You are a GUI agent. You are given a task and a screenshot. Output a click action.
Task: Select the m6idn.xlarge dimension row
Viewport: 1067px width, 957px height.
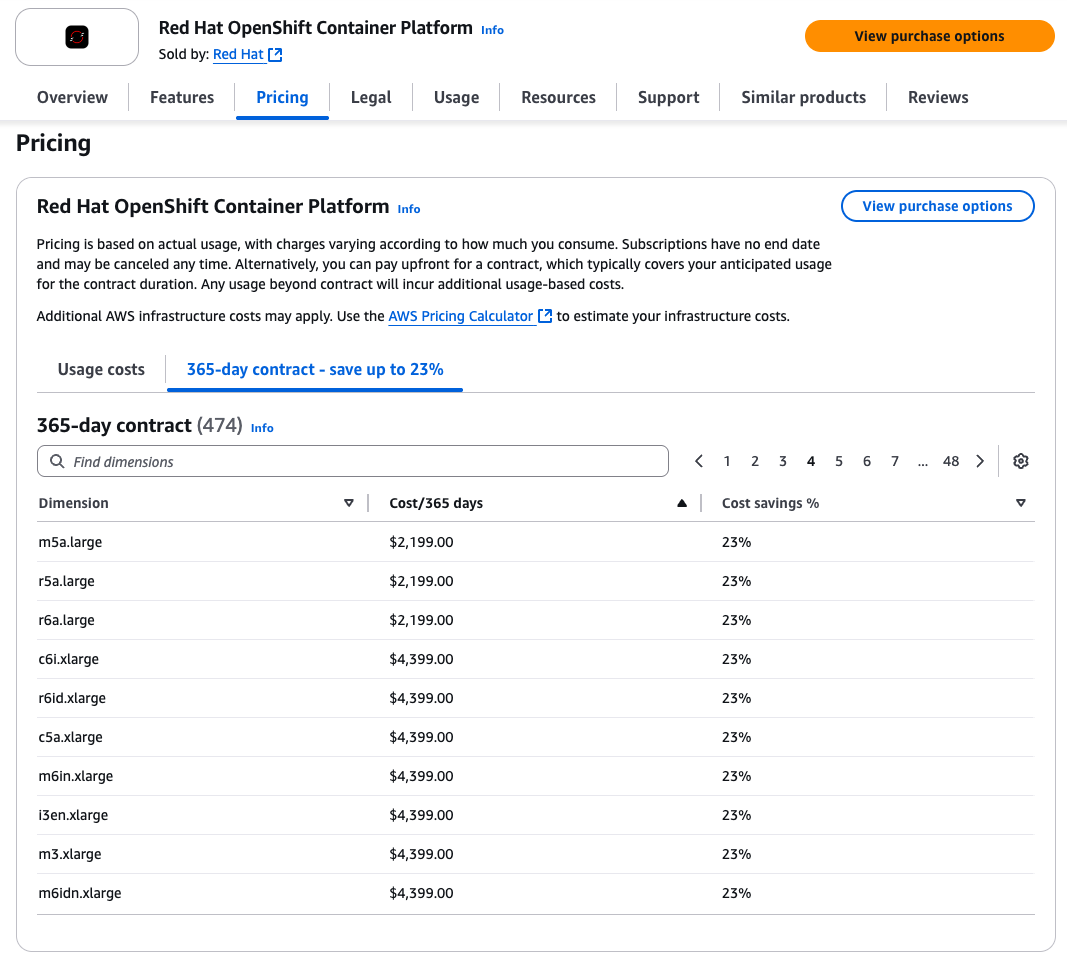536,893
